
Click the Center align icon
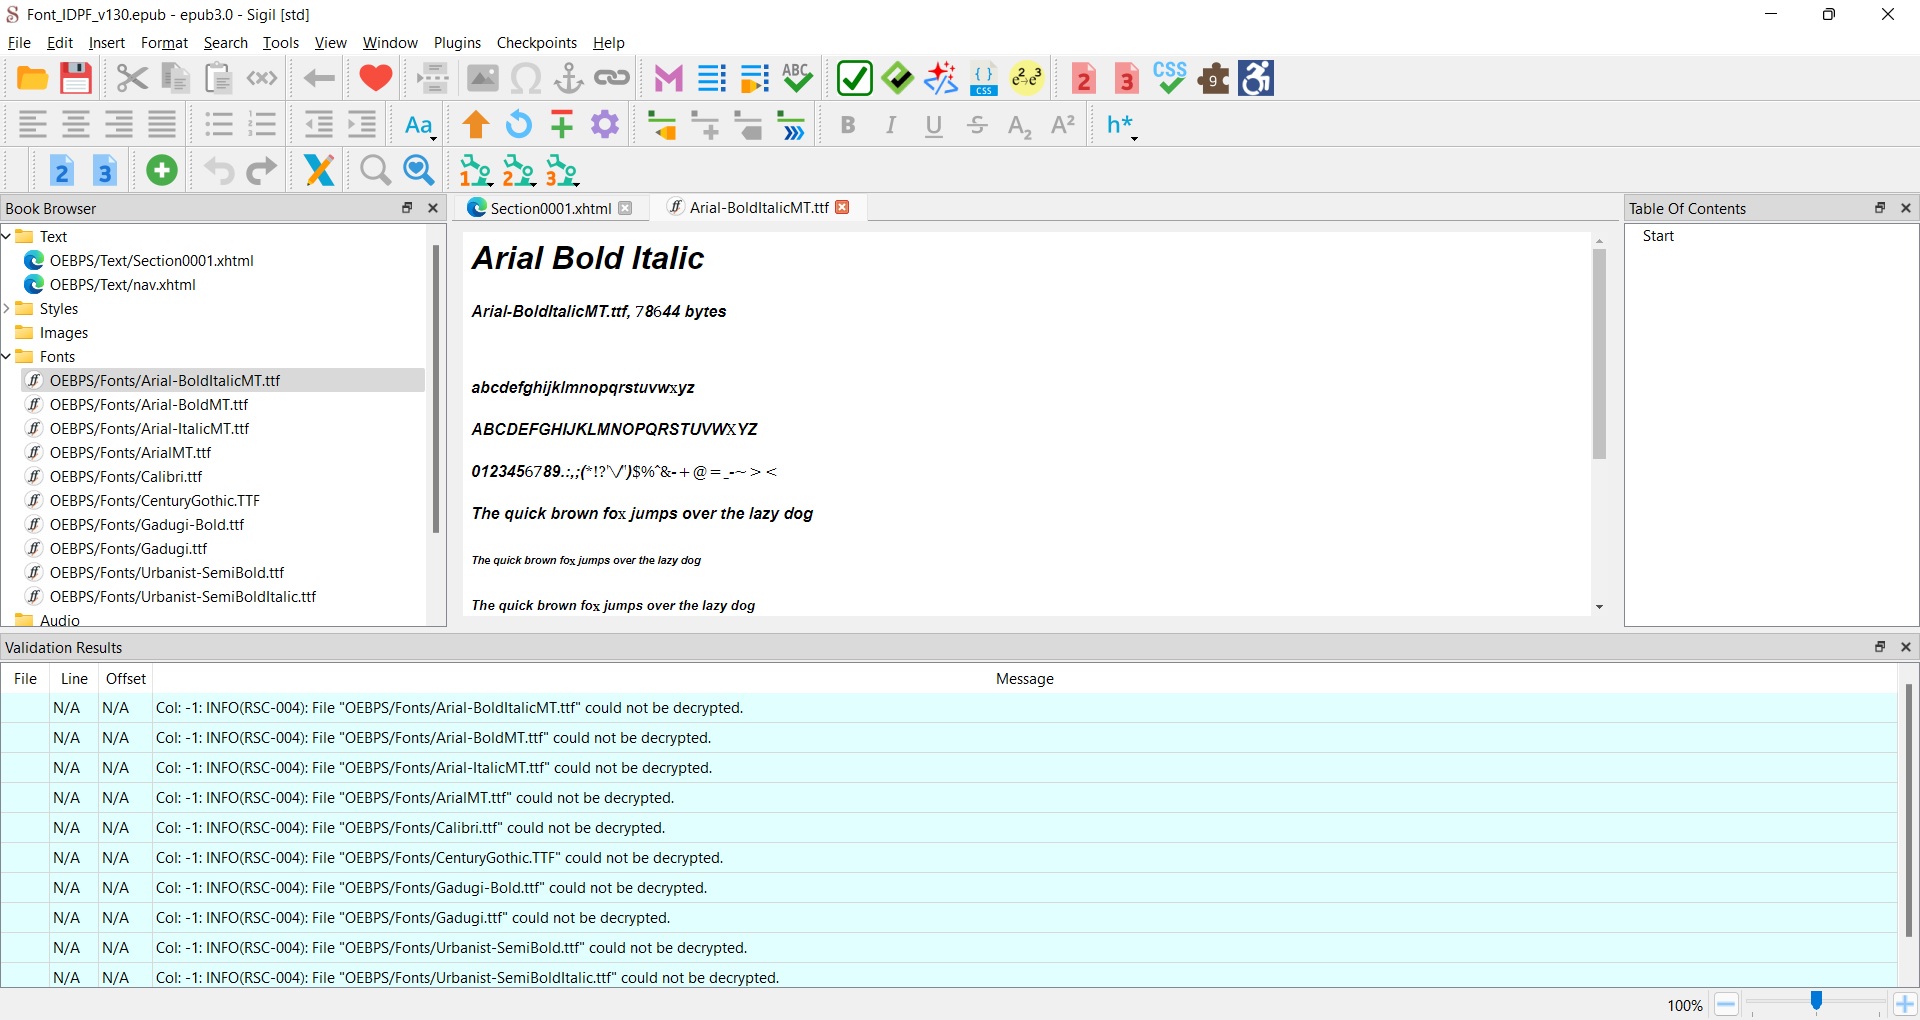click(76, 125)
